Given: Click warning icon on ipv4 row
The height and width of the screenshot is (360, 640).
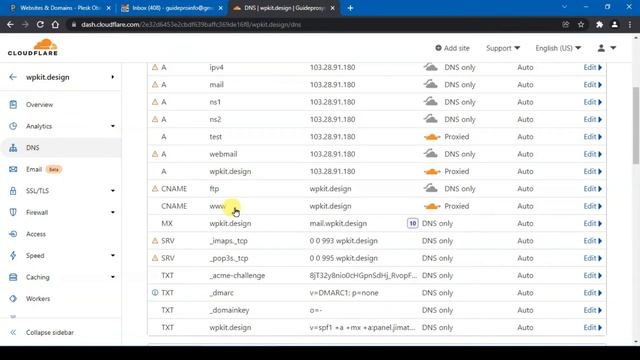Looking at the screenshot, I should [x=155, y=67].
